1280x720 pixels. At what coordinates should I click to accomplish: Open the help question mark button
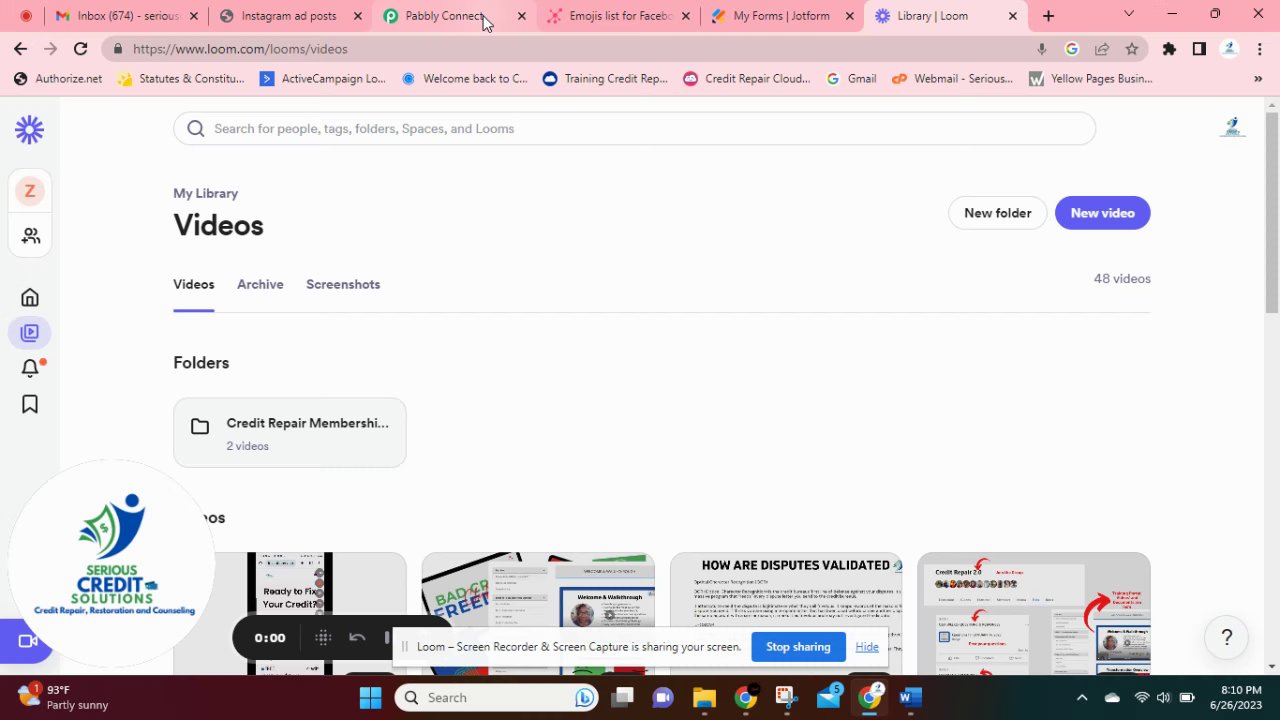pyautogui.click(x=1226, y=637)
